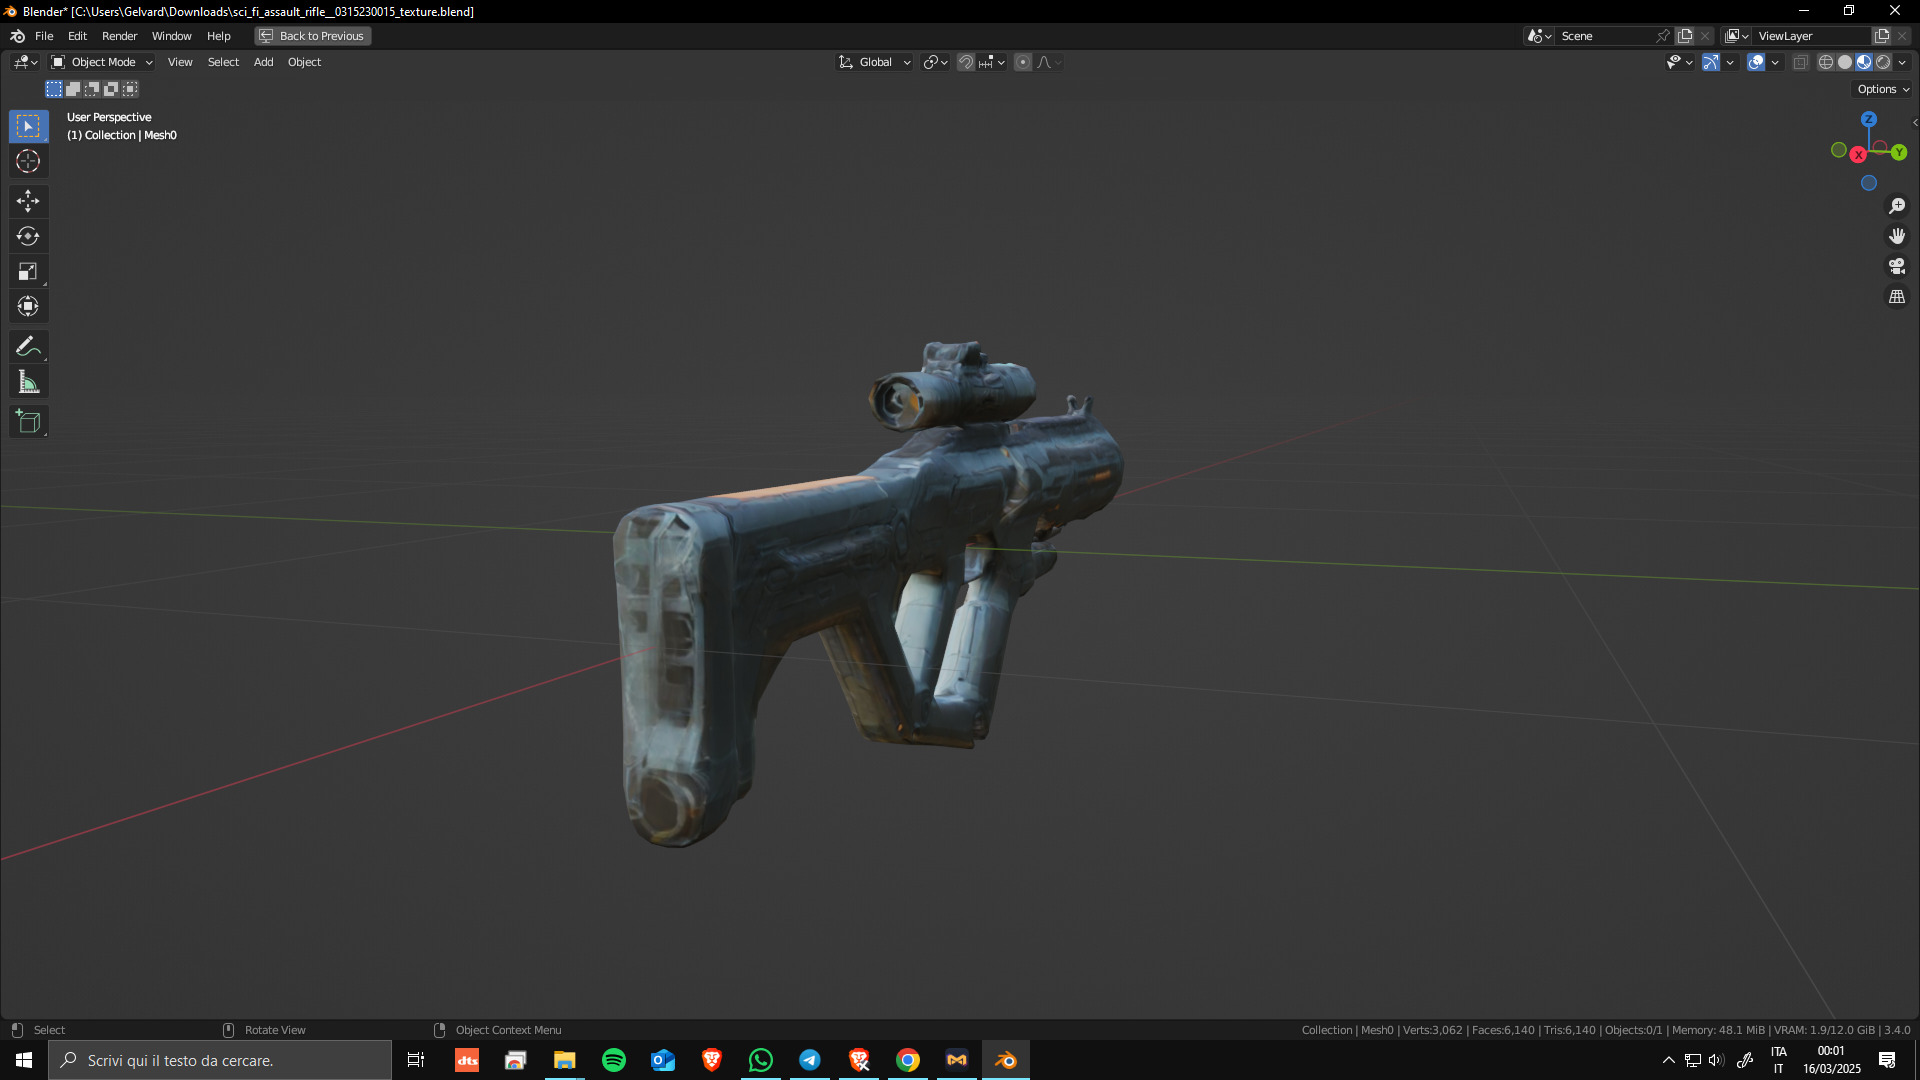The width and height of the screenshot is (1920, 1080).
Task: Open the snapping options dropdown
Action: point(992,62)
